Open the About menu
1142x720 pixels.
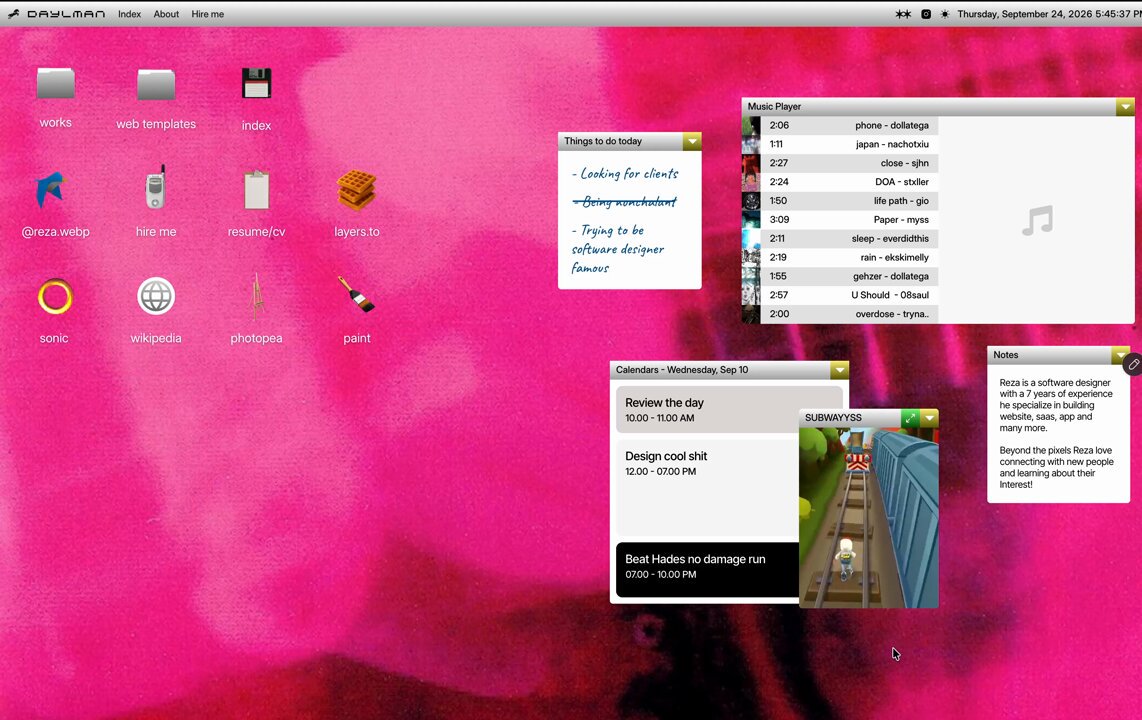[166, 14]
